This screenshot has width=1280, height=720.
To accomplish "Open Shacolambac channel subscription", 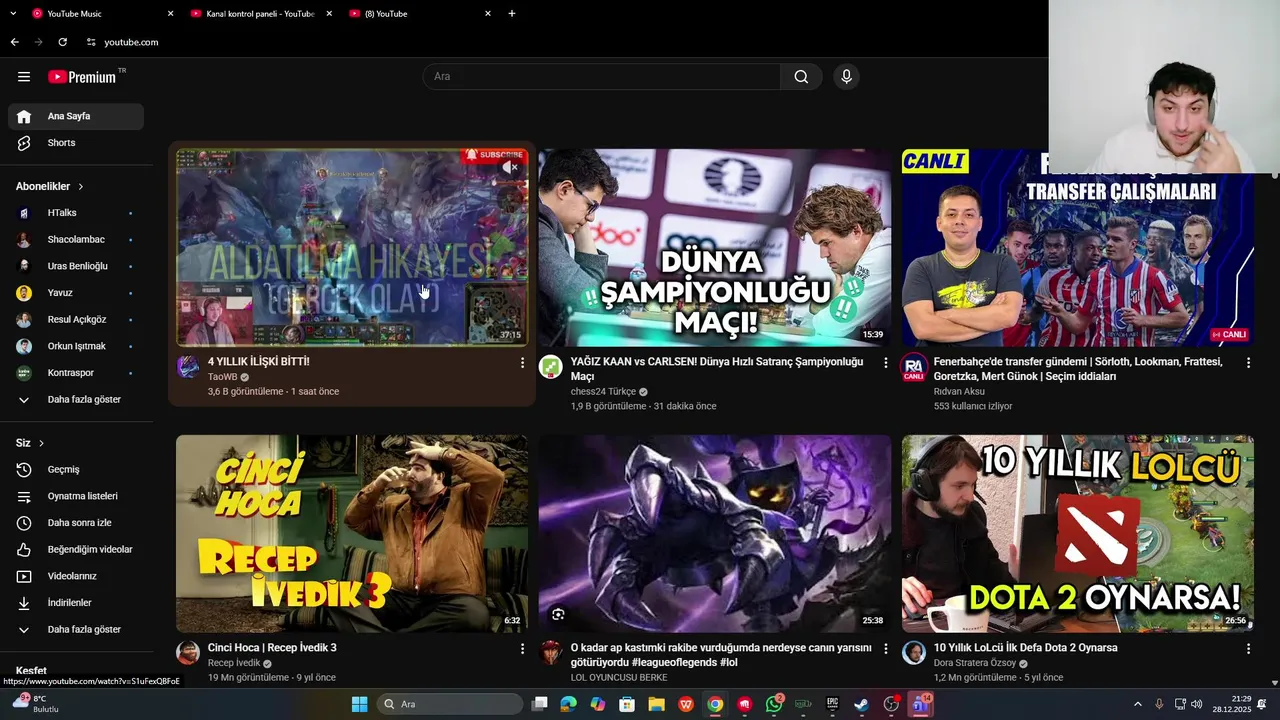I will click(76, 240).
